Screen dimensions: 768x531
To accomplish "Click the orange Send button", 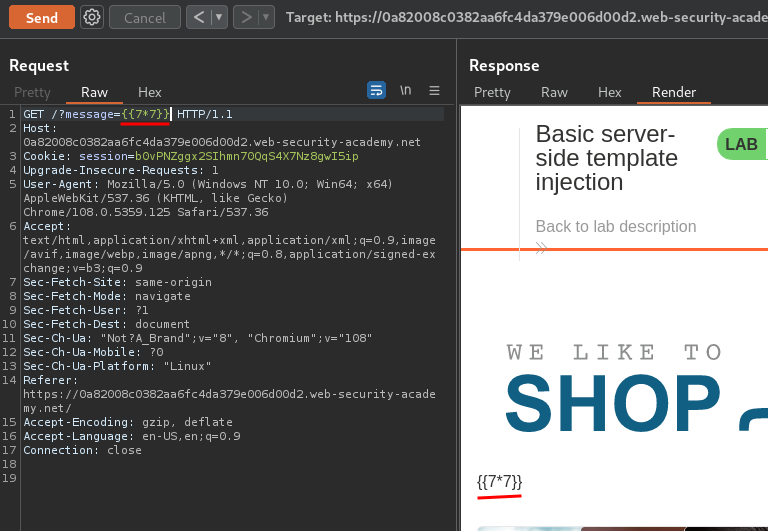I will pyautogui.click(x=42, y=18).
